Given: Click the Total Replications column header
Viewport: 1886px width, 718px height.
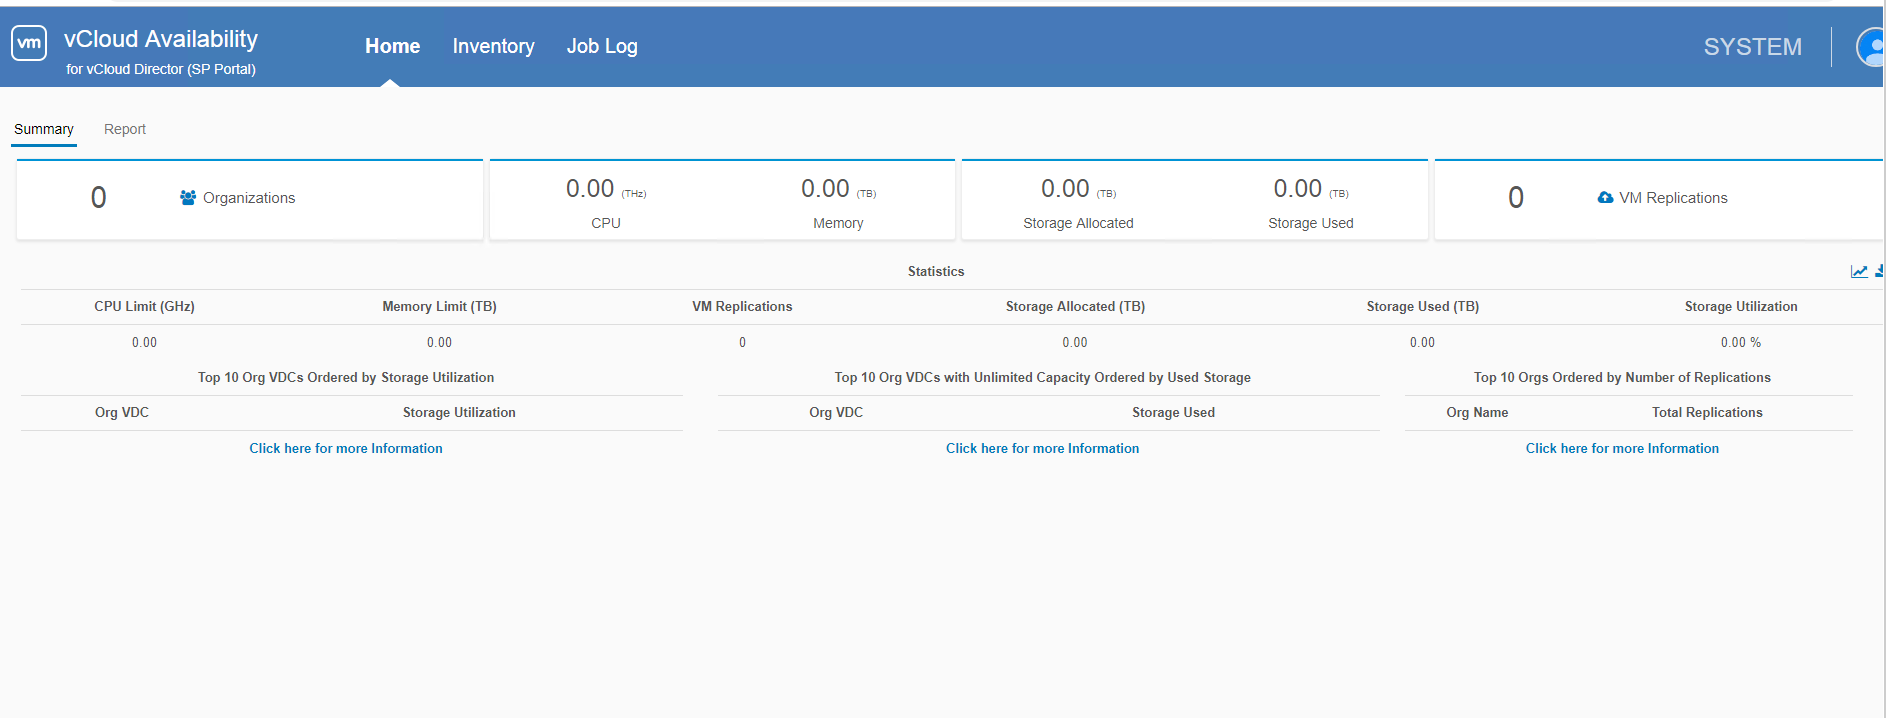Looking at the screenshot, I should coord(1707,413).
